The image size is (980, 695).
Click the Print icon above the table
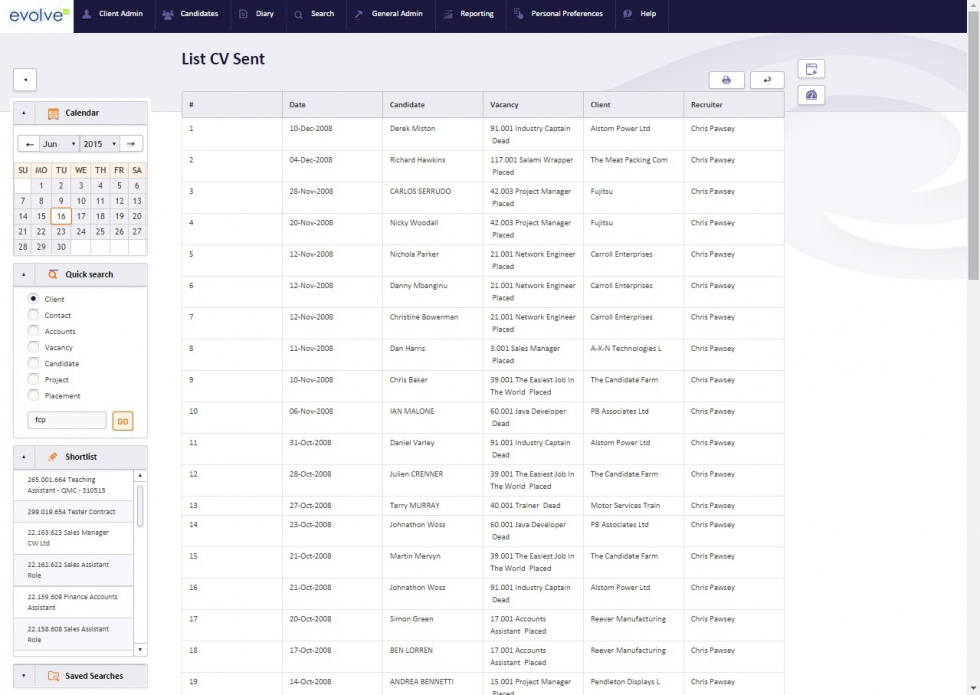pos(727,79)
